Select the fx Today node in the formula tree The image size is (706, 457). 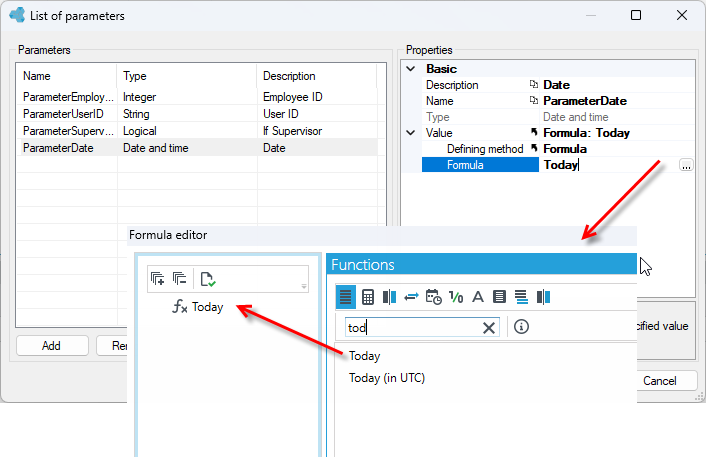(198, 307)
